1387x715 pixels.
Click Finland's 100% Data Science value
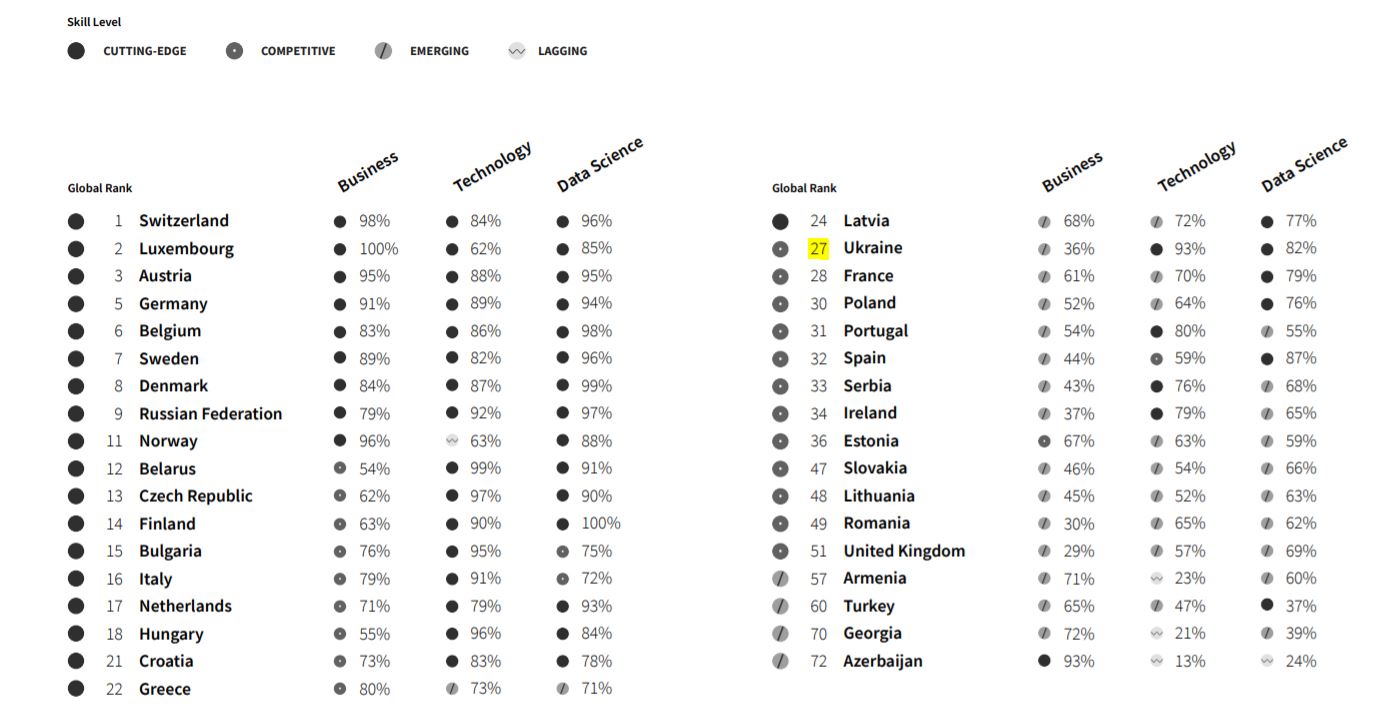click(600, 524)
